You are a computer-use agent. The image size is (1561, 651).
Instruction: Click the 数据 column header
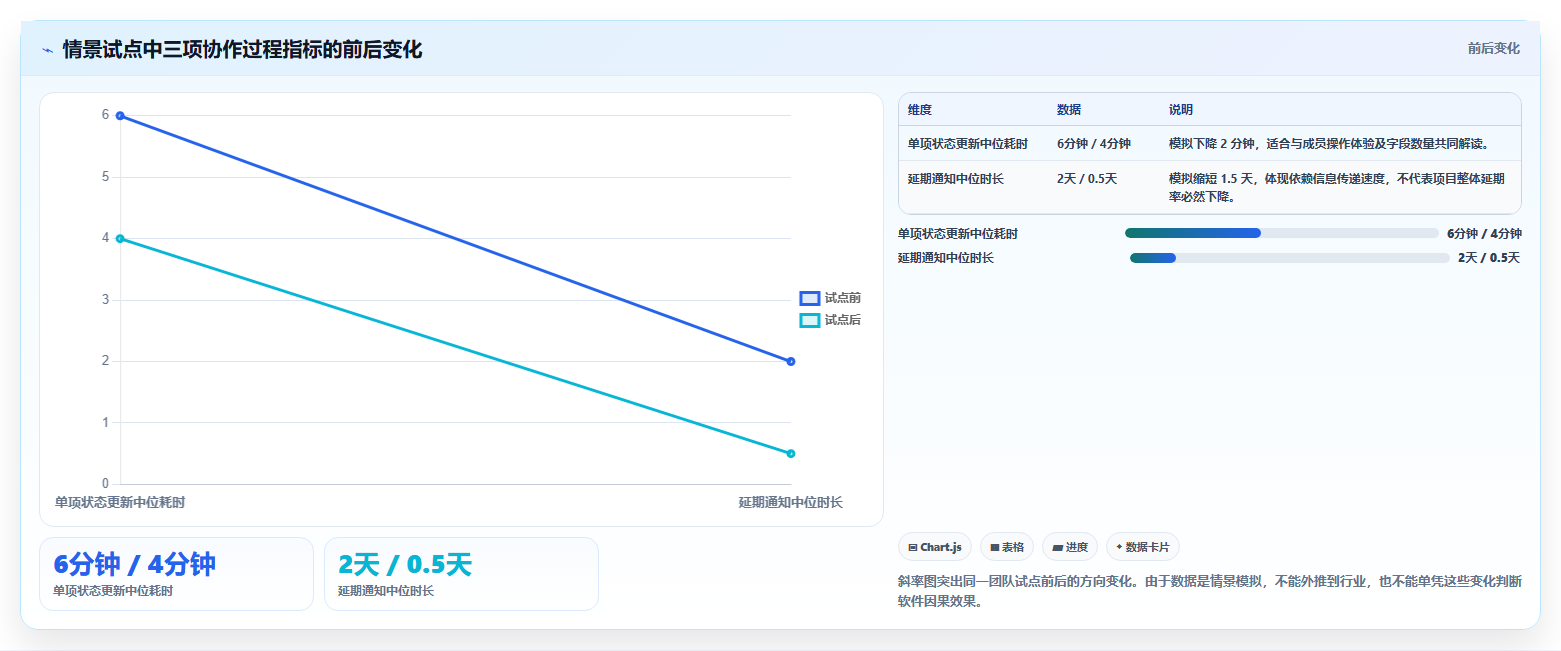[x=1069, y=110]
